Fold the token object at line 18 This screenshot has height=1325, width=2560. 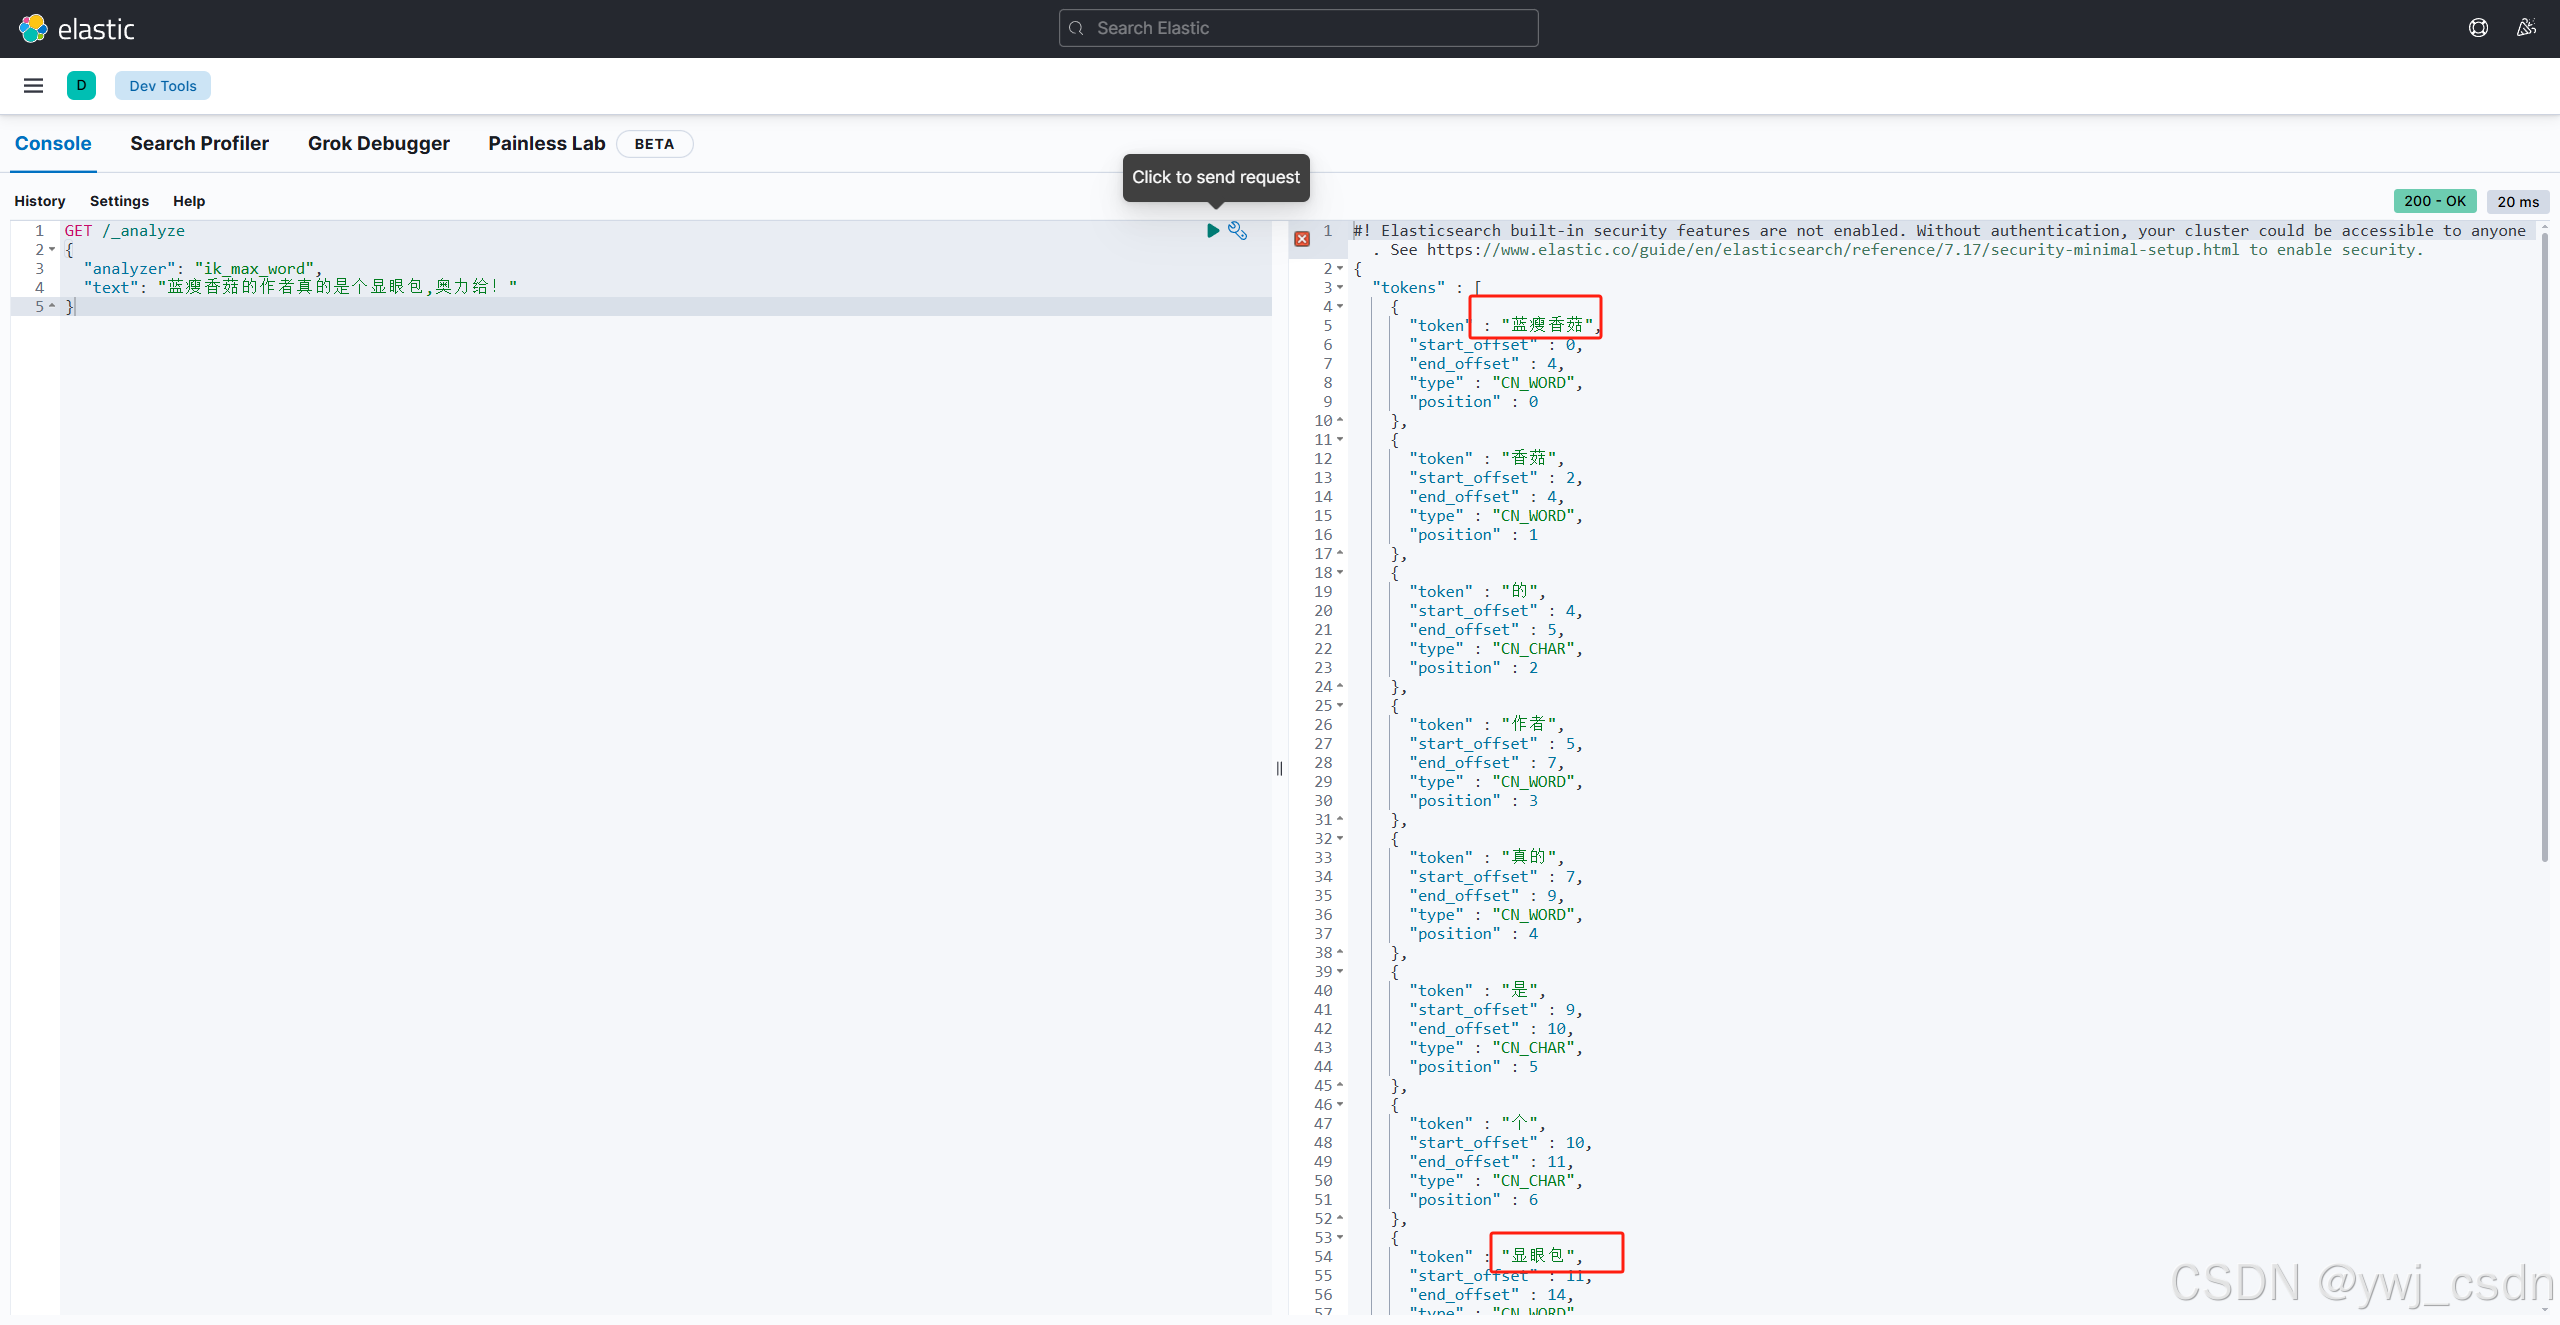pos(1340,573)
